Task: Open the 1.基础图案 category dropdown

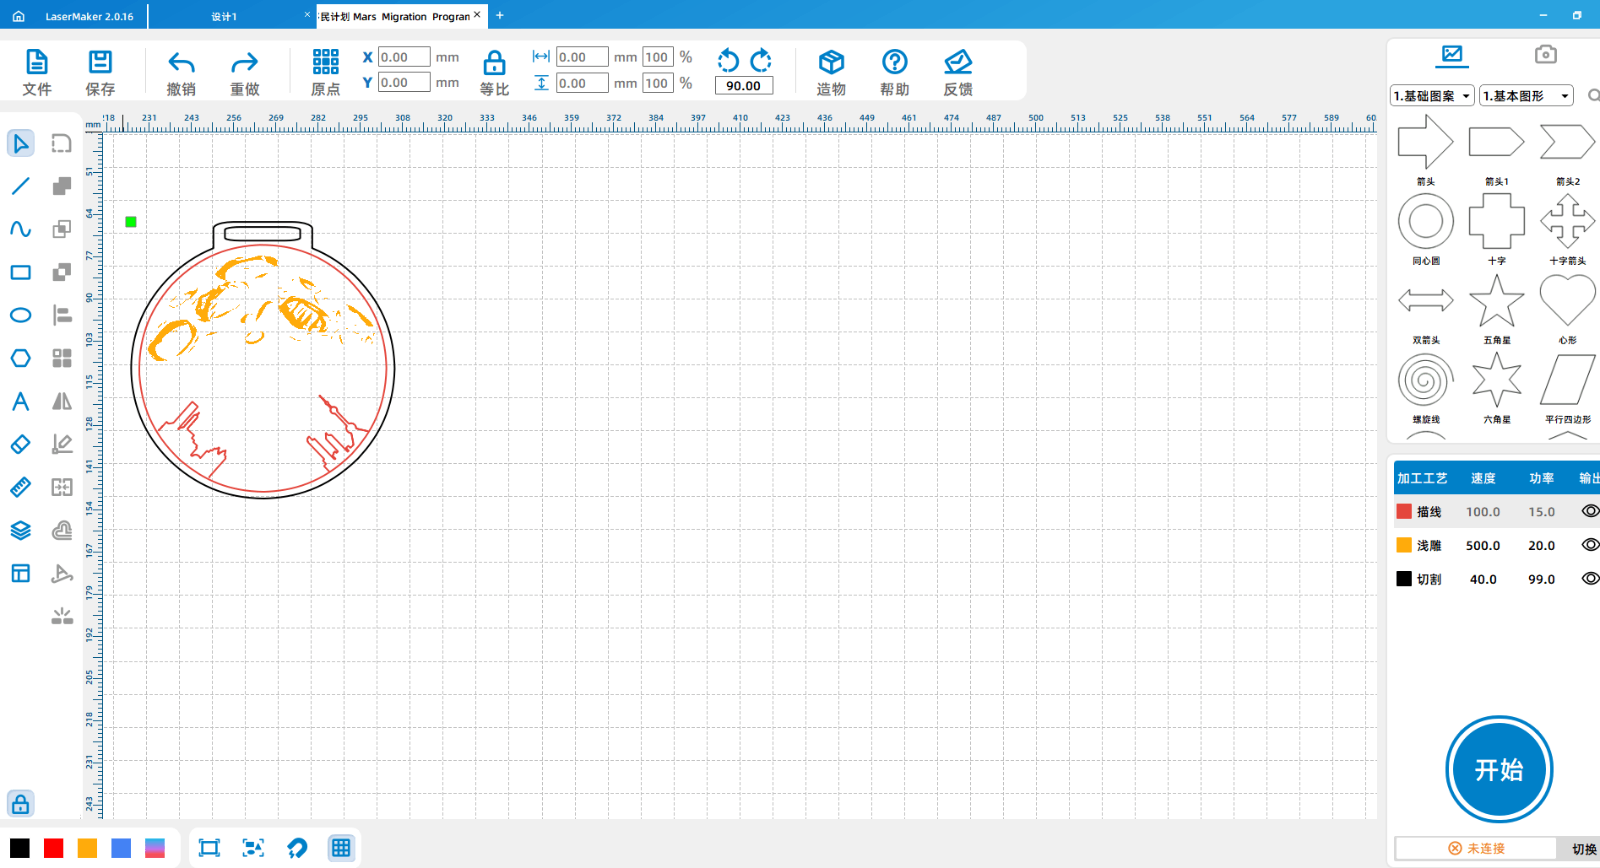Action: (1432, 96)
